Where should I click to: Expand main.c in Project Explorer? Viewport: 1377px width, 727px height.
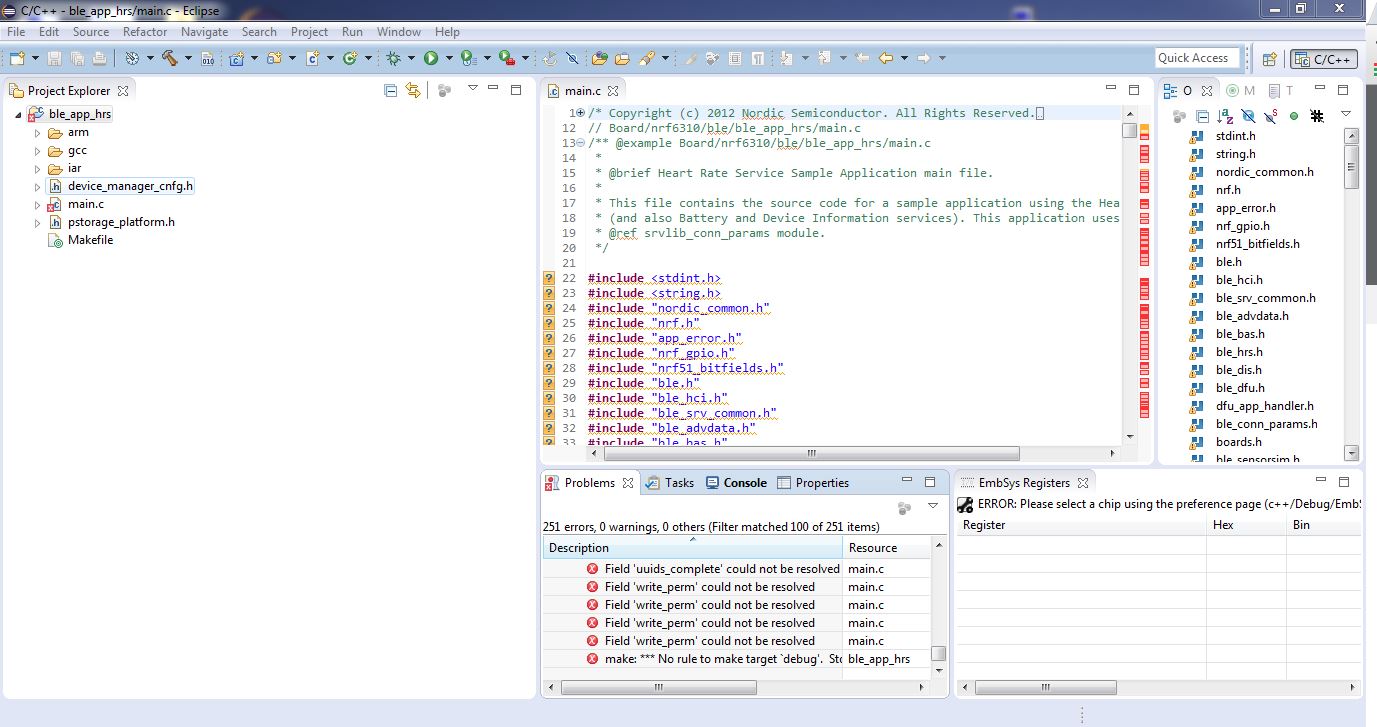pos(38,204)
